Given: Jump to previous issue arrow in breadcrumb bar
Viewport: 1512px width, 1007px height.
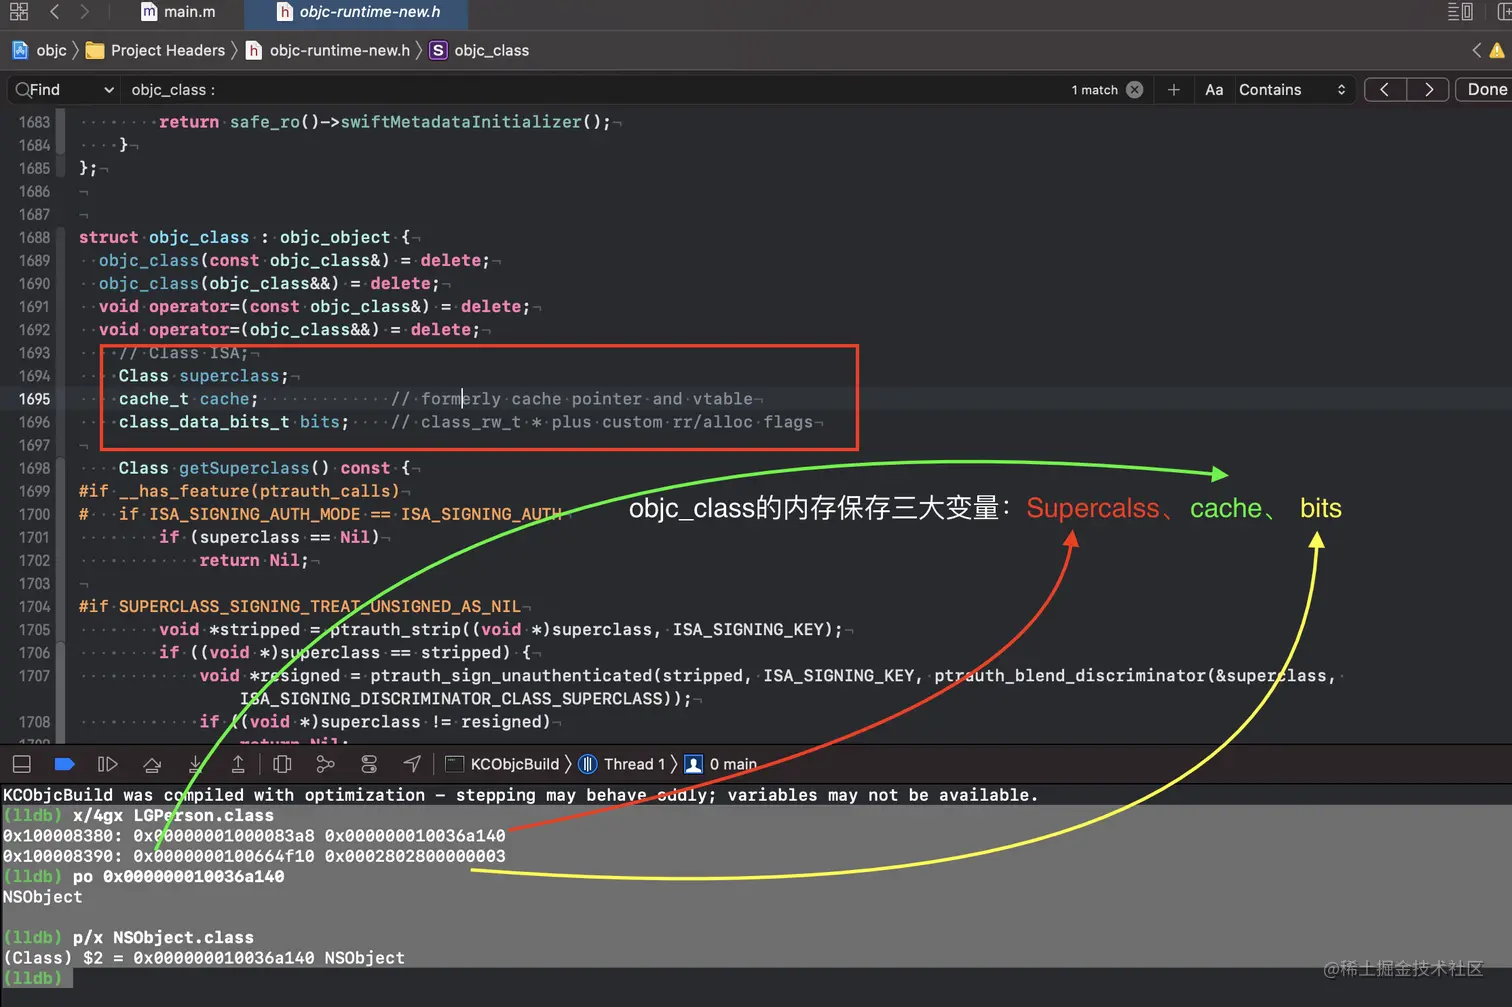Looking at the screenshot, I should click(x=1476, y=50).
